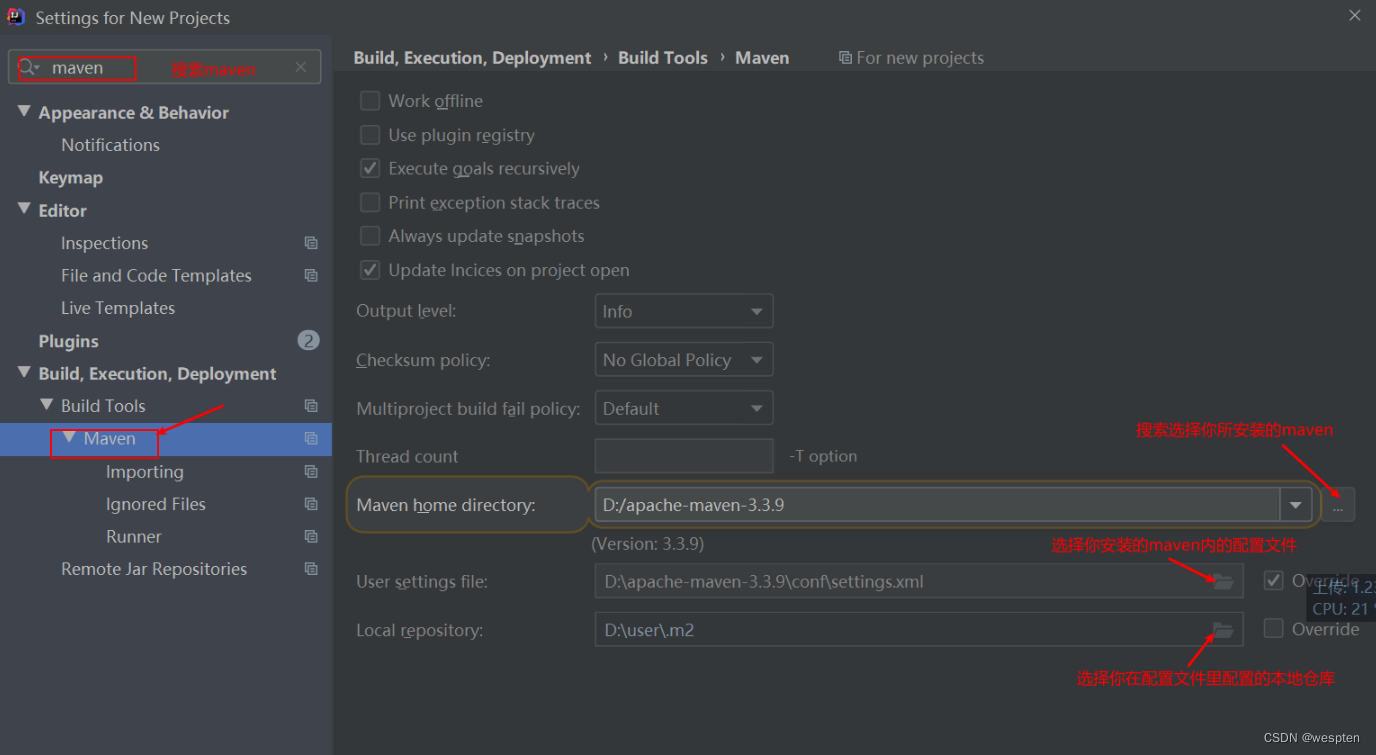The height and width of the screenshot is (755, 1376).
Task: Click the Plugins update count badge
Action: click(x=308, y=341)
